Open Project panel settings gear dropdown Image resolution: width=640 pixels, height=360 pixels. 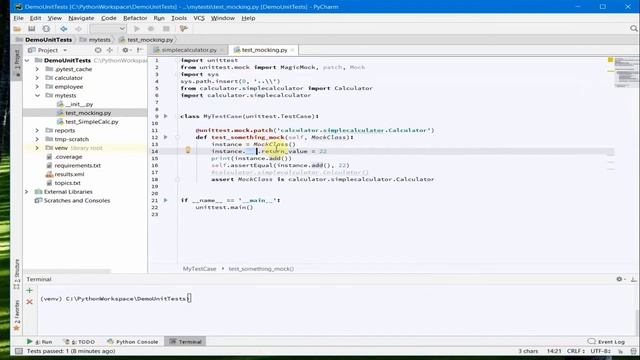(x=126, y=50)
